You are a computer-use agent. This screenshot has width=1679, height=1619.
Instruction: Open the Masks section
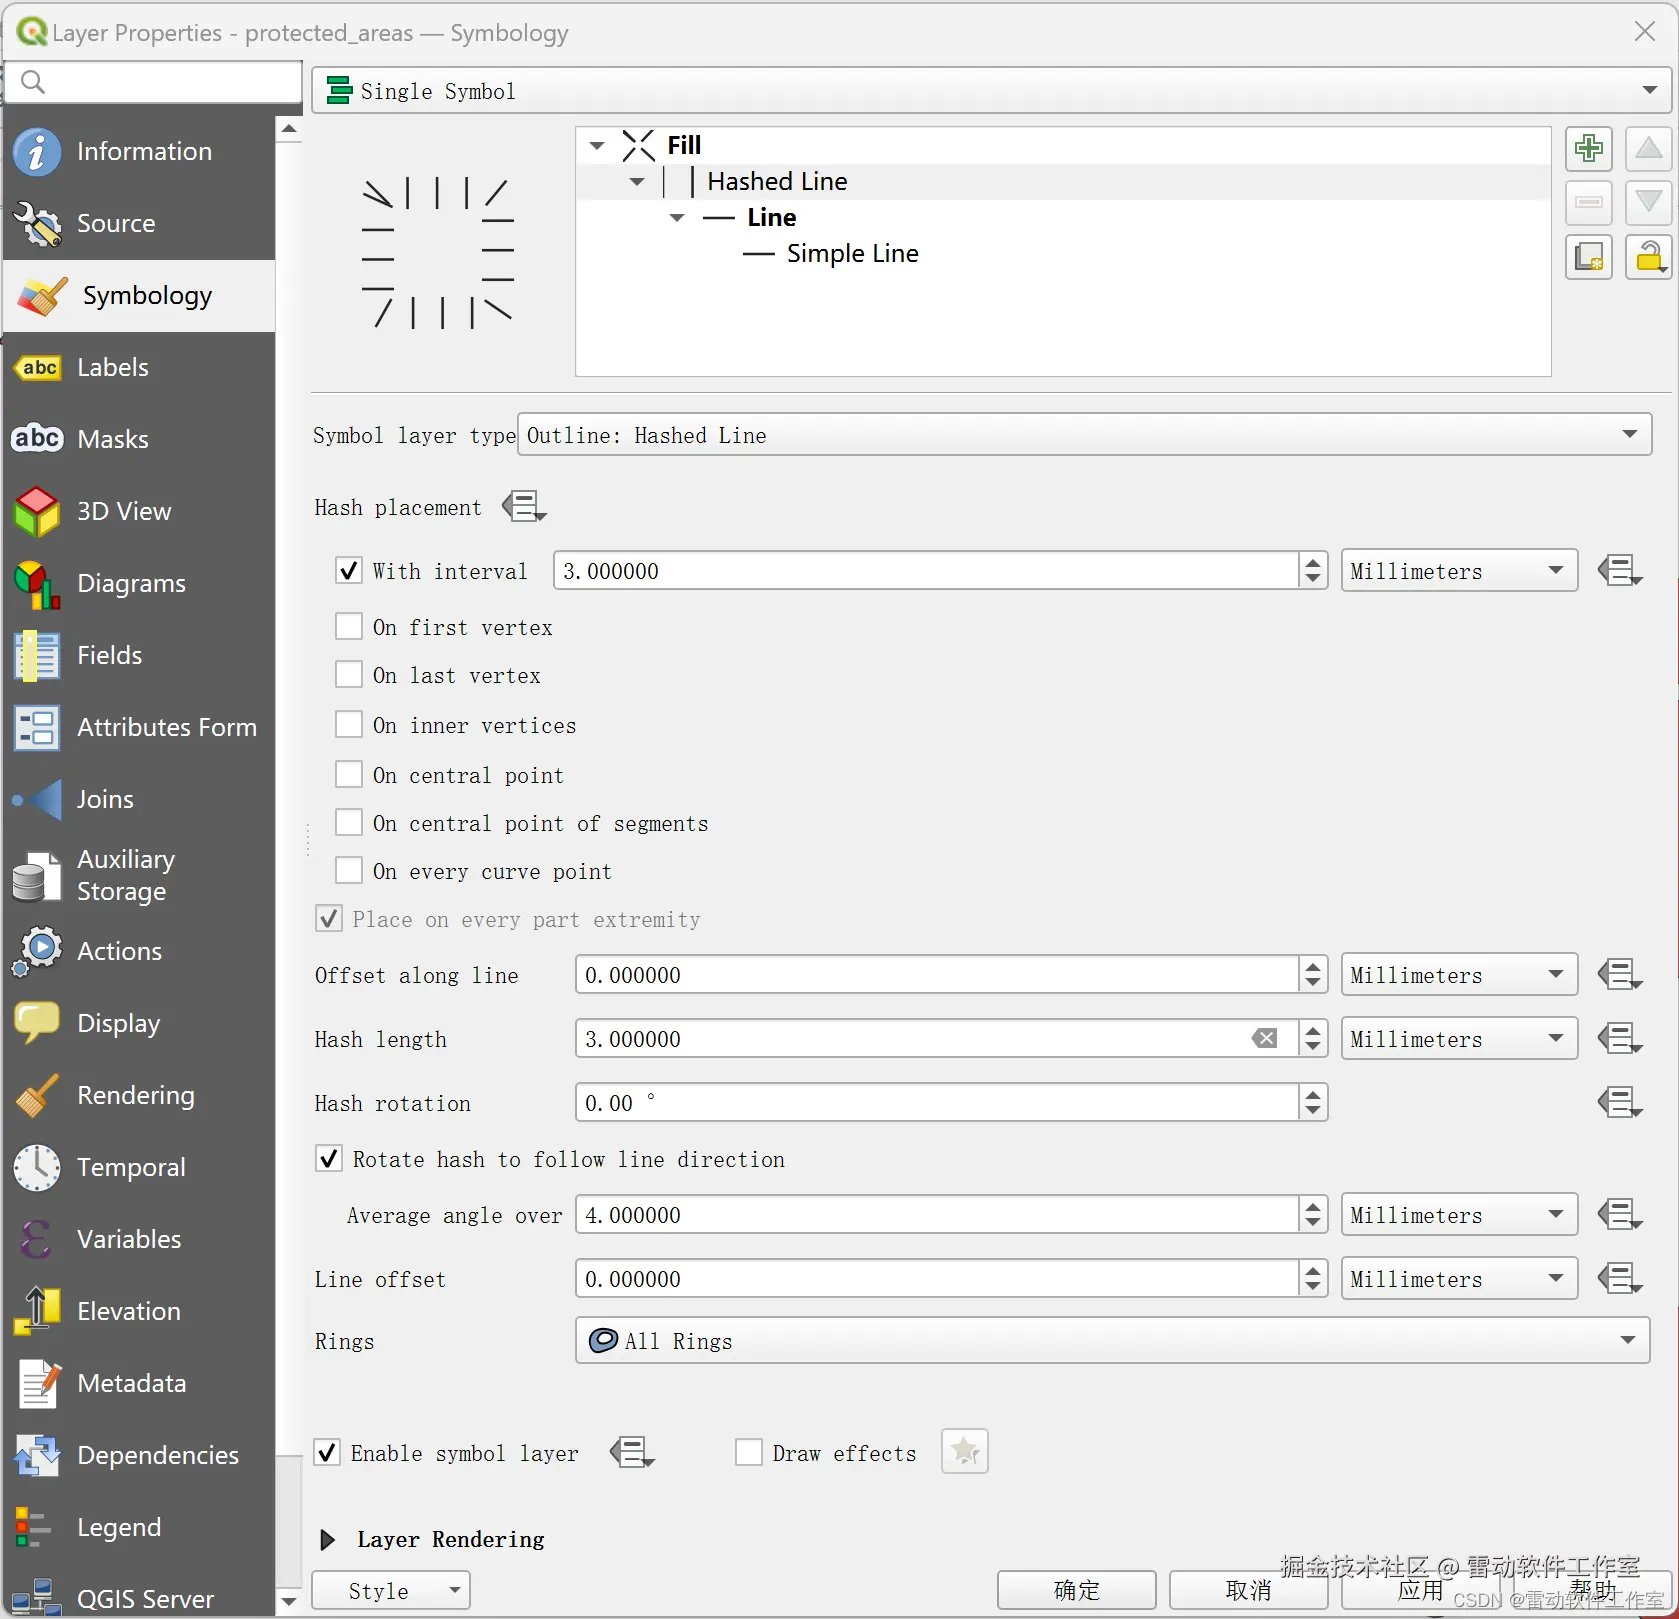pos(139,439)
